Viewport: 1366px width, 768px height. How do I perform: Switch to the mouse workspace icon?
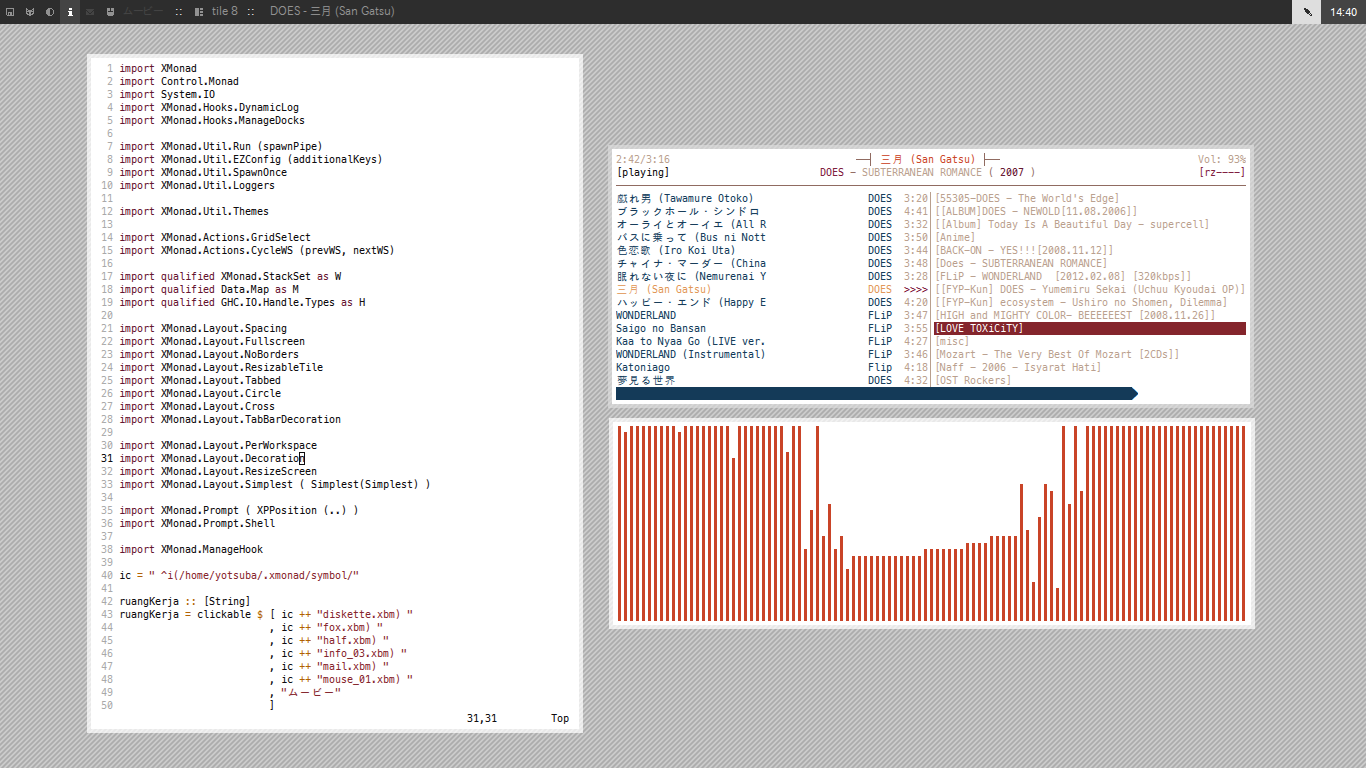point(110,12)
